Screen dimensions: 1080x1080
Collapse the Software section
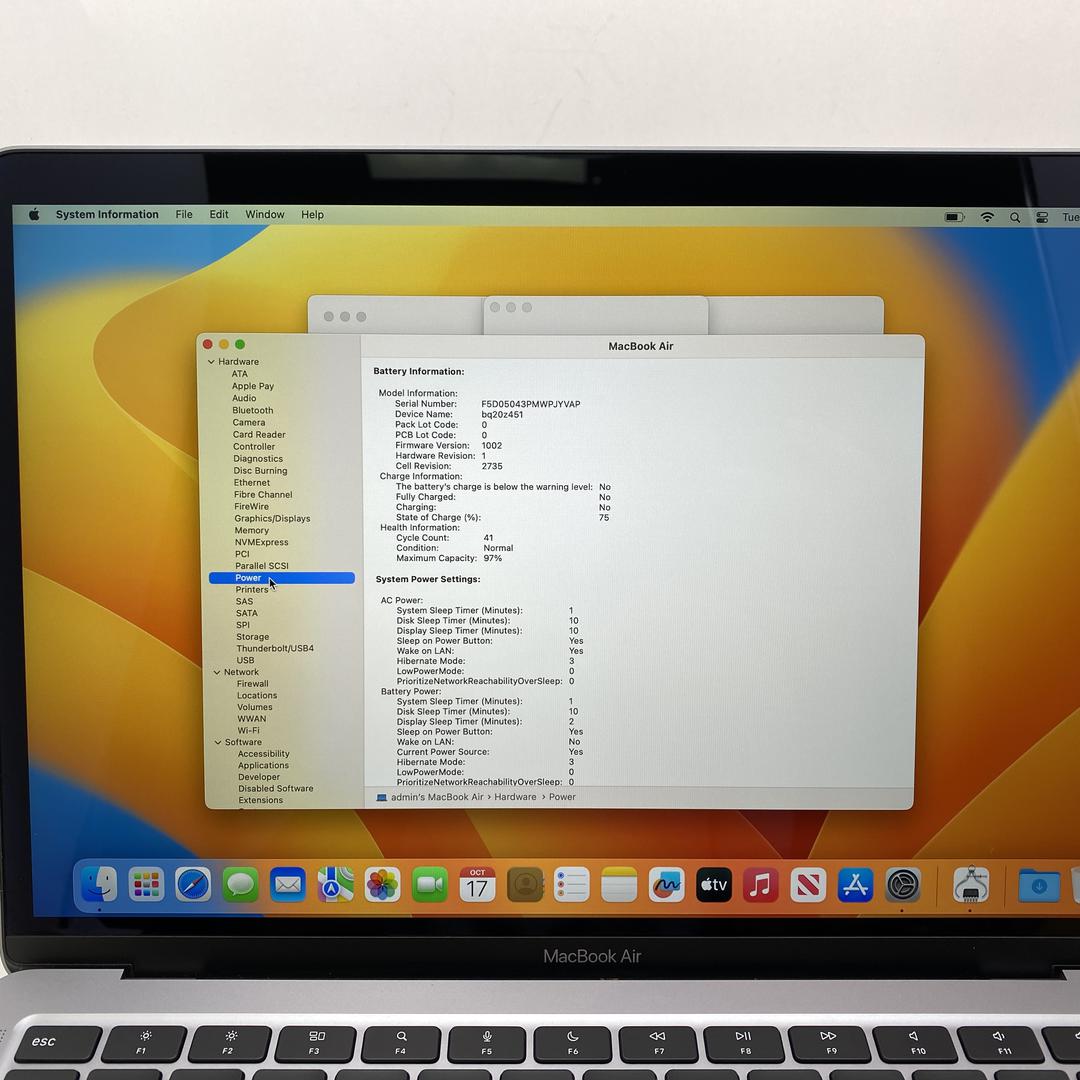coord(218,742)
